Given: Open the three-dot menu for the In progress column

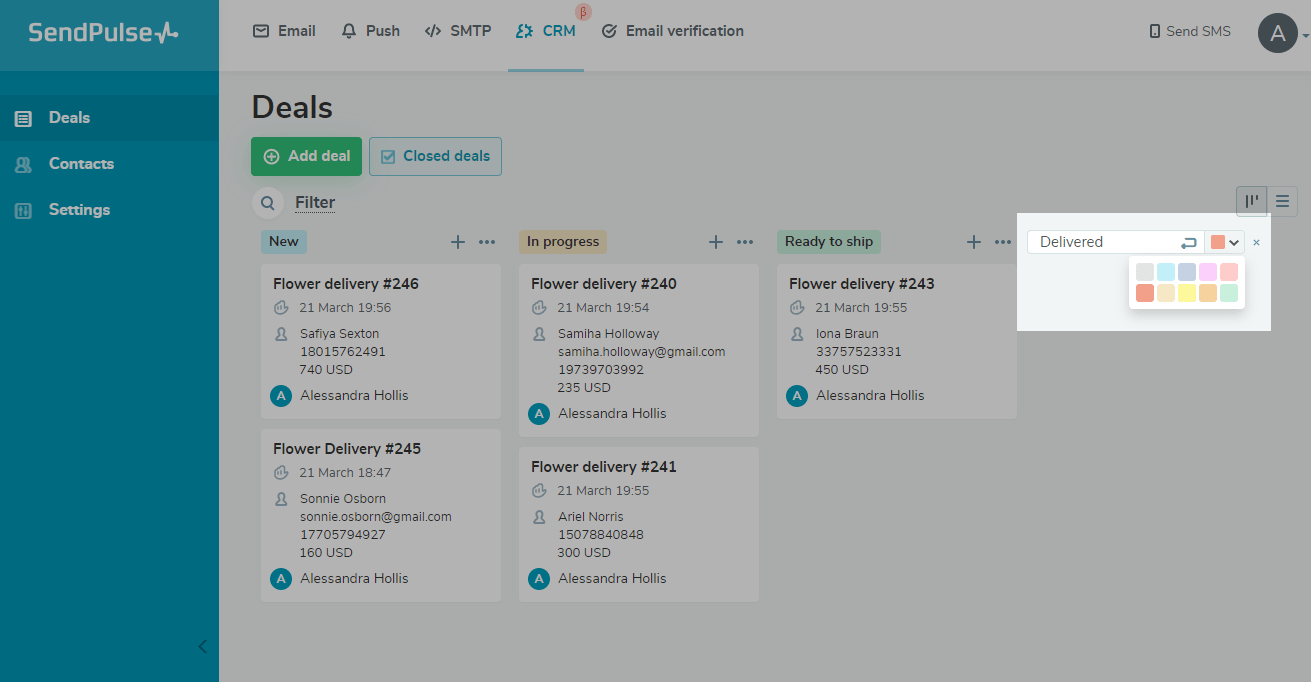Looking at the screenshot, I should (745, 242).
